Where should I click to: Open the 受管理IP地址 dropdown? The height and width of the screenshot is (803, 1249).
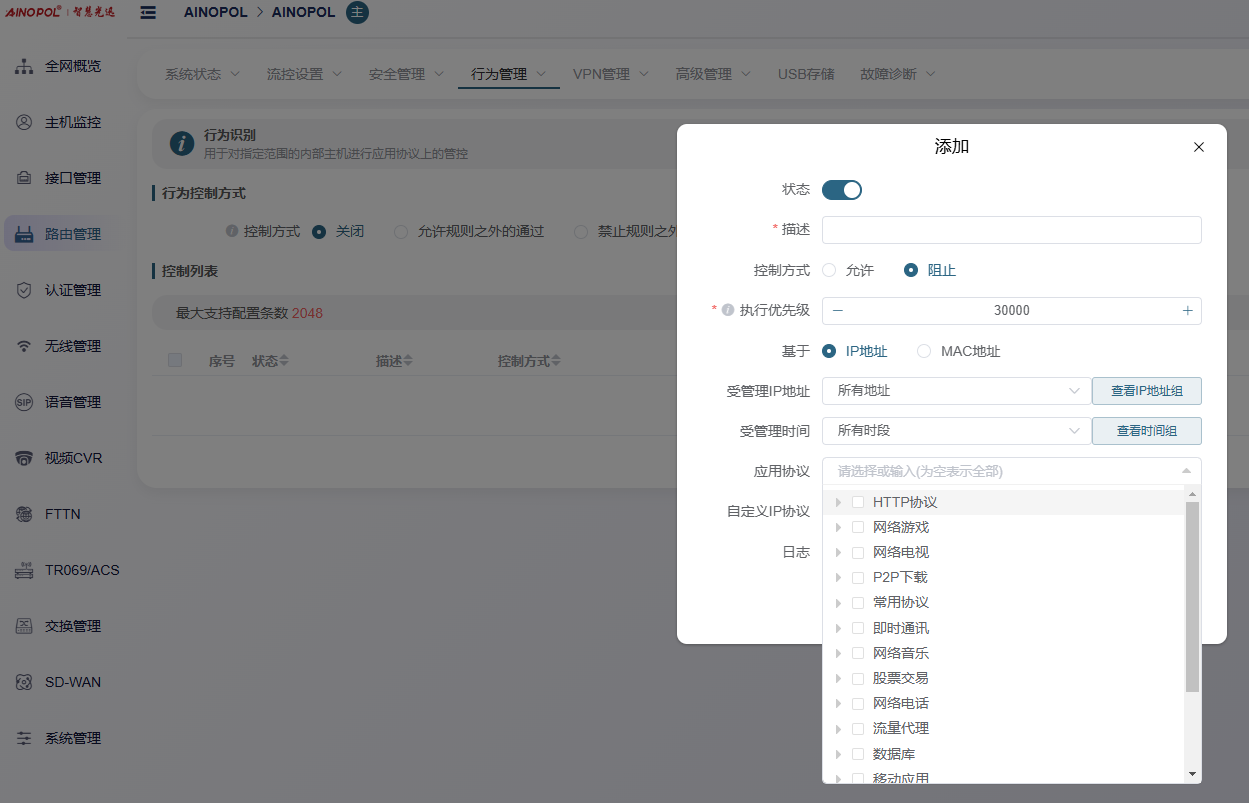(955, 391)
